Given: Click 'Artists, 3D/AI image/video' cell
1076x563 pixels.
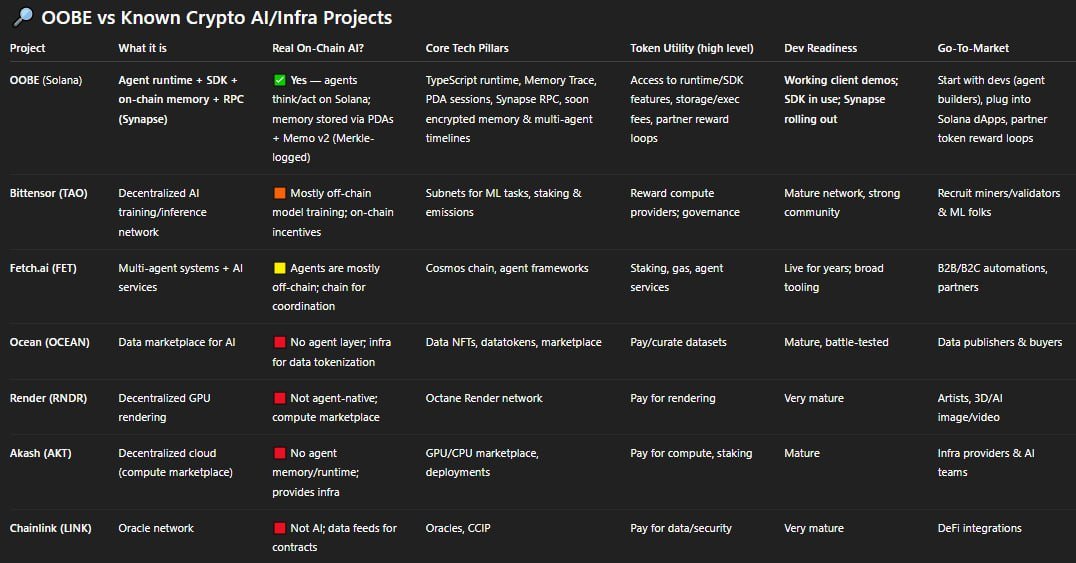Looking at the screenshot, I should tap(970, 408).
